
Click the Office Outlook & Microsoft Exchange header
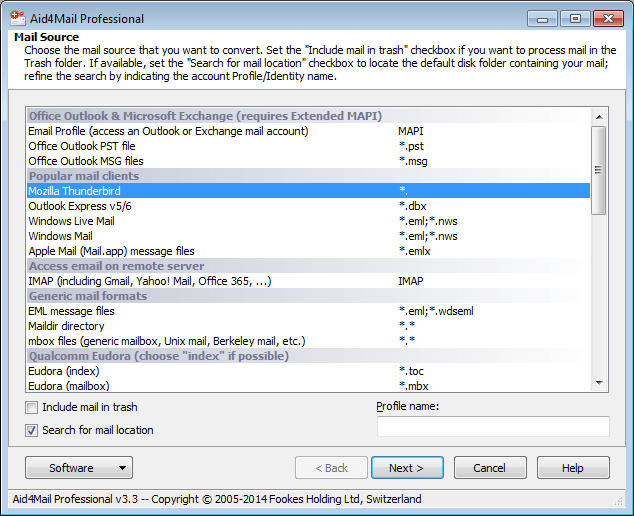coord(308,116)
